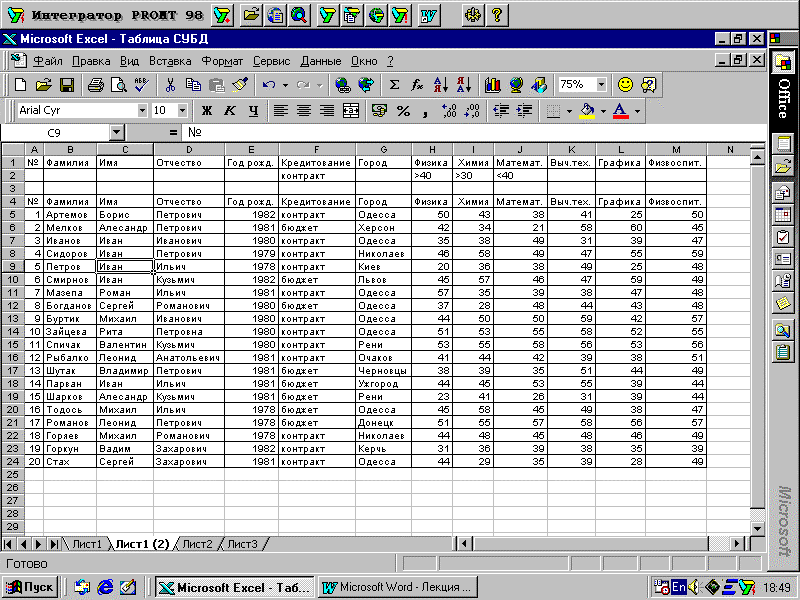Paste from clipboard
The width and height of the screenshot is (800, 600).
click(216, 85)
